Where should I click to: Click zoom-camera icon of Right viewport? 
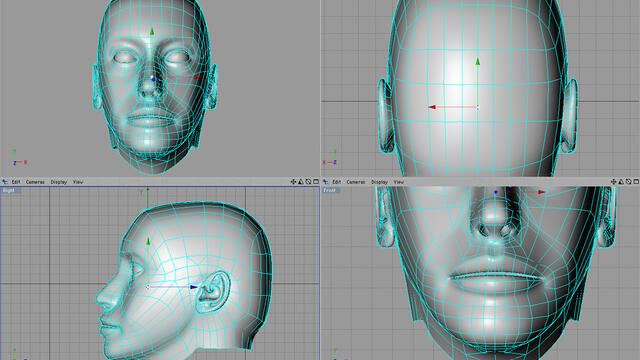point(301,182)
